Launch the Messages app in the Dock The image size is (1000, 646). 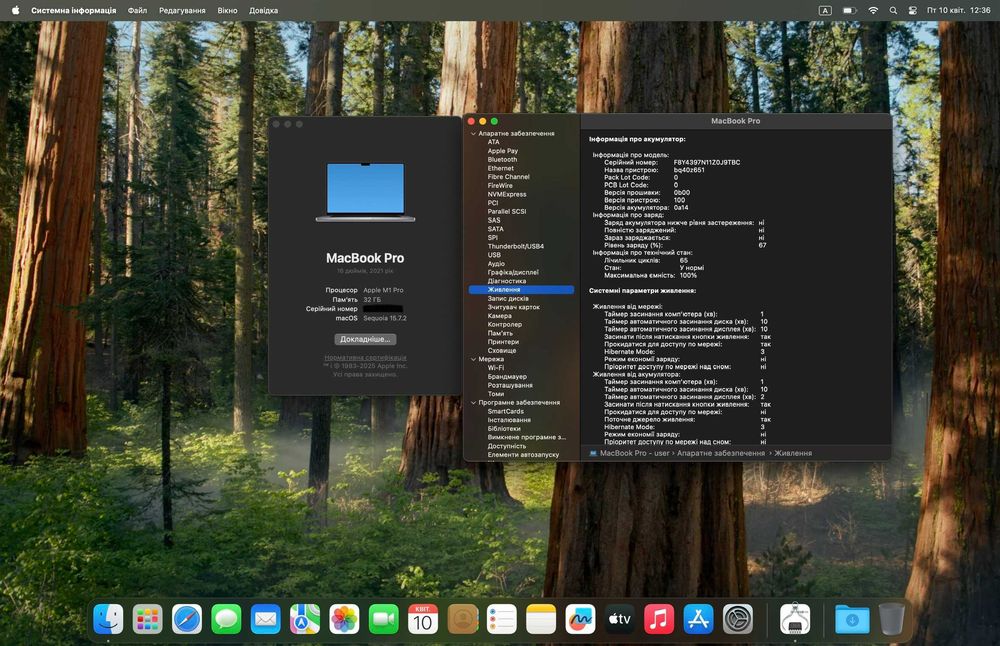click(x=226, y=619)
